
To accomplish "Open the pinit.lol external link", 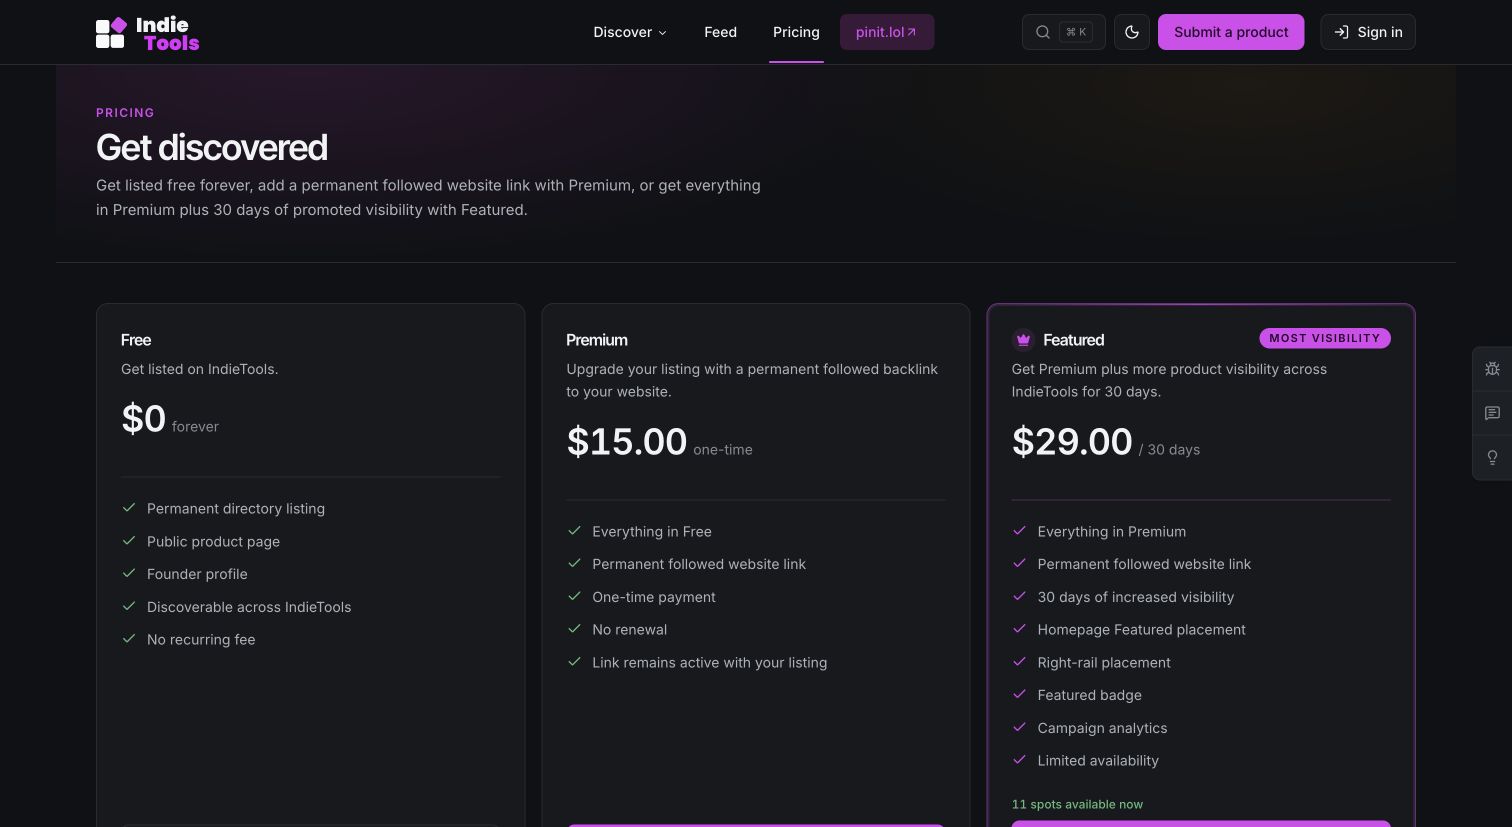I will point(887,32).
